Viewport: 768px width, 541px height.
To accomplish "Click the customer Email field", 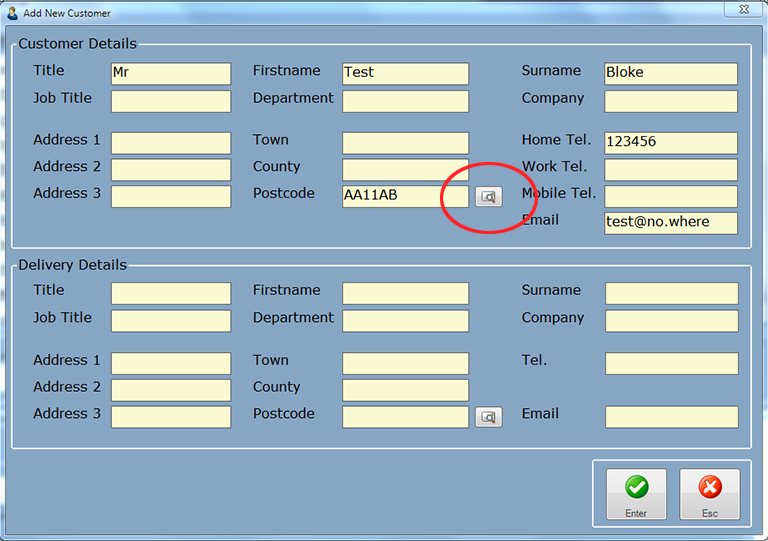I will (671, 223).
